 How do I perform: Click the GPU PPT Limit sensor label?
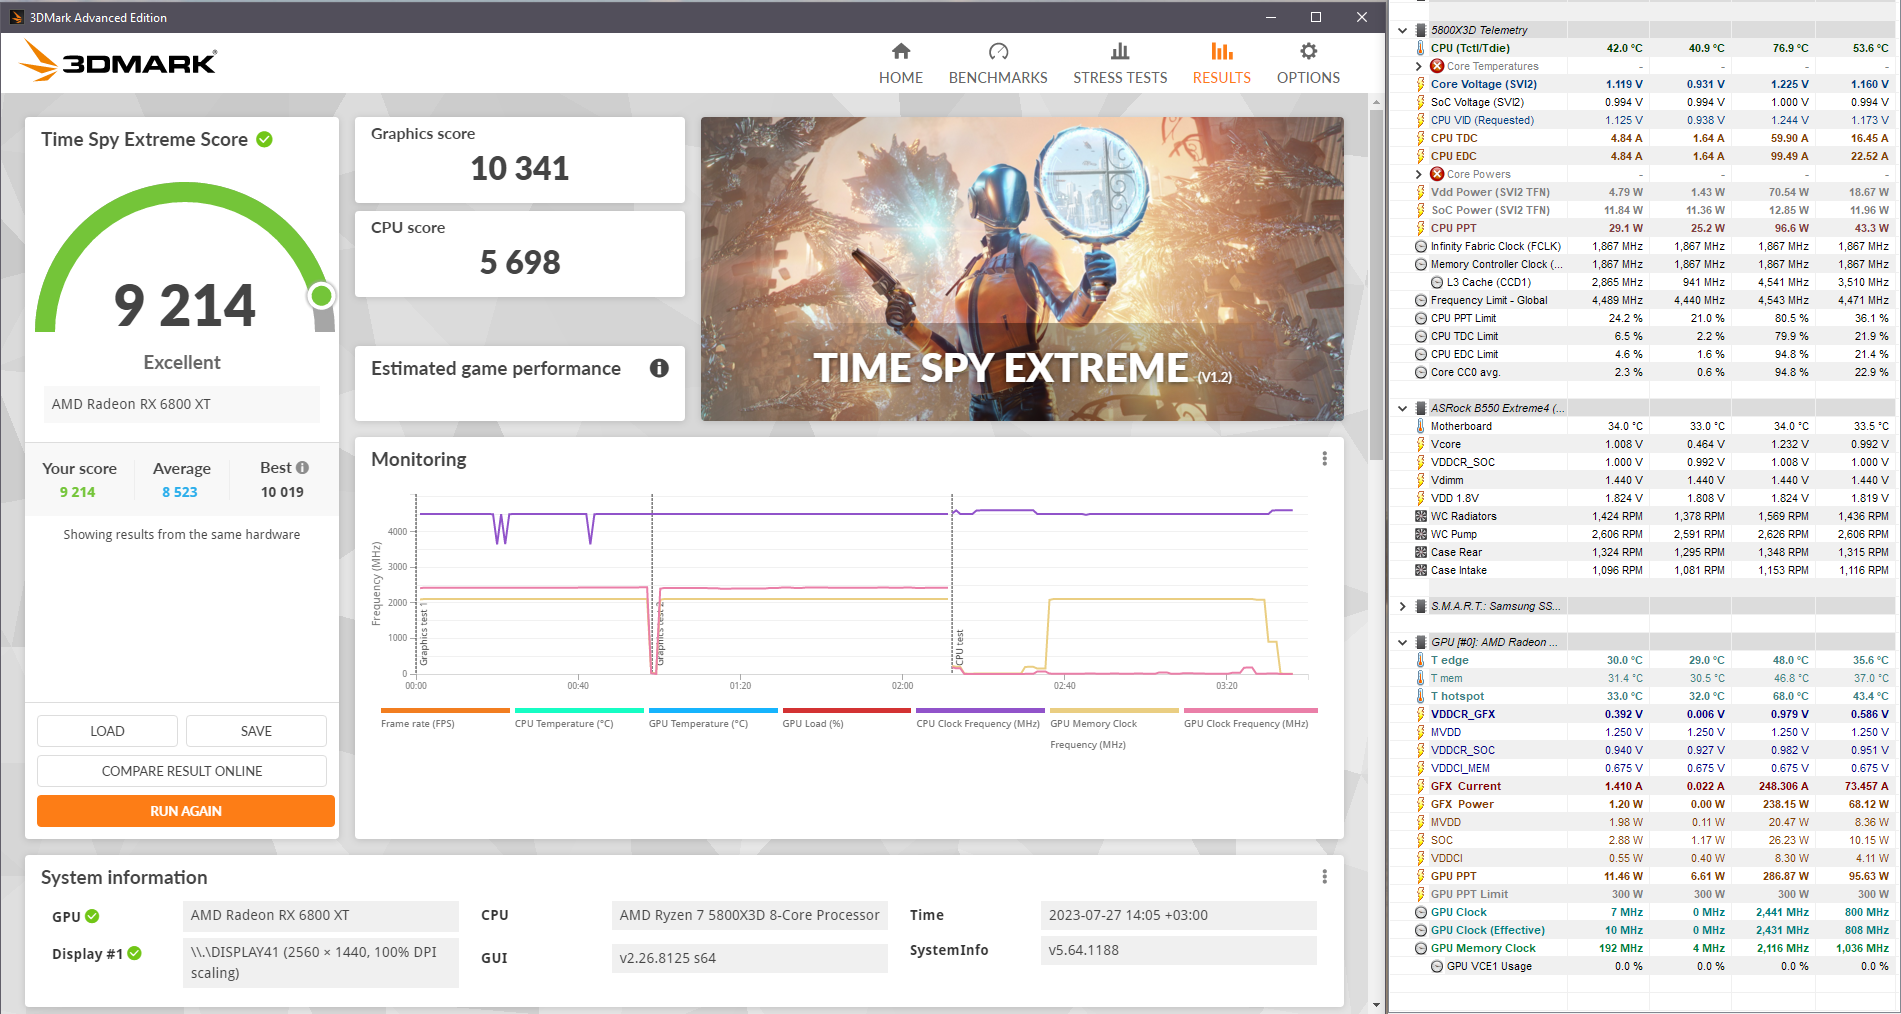pos(1469,894)
